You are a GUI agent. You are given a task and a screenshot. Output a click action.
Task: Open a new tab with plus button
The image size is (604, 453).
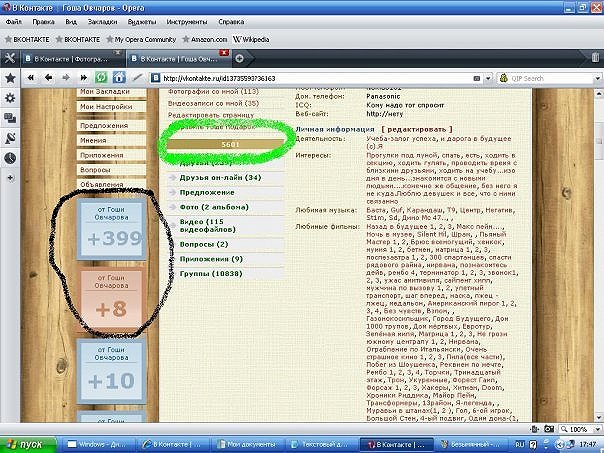tap(239, 59)
